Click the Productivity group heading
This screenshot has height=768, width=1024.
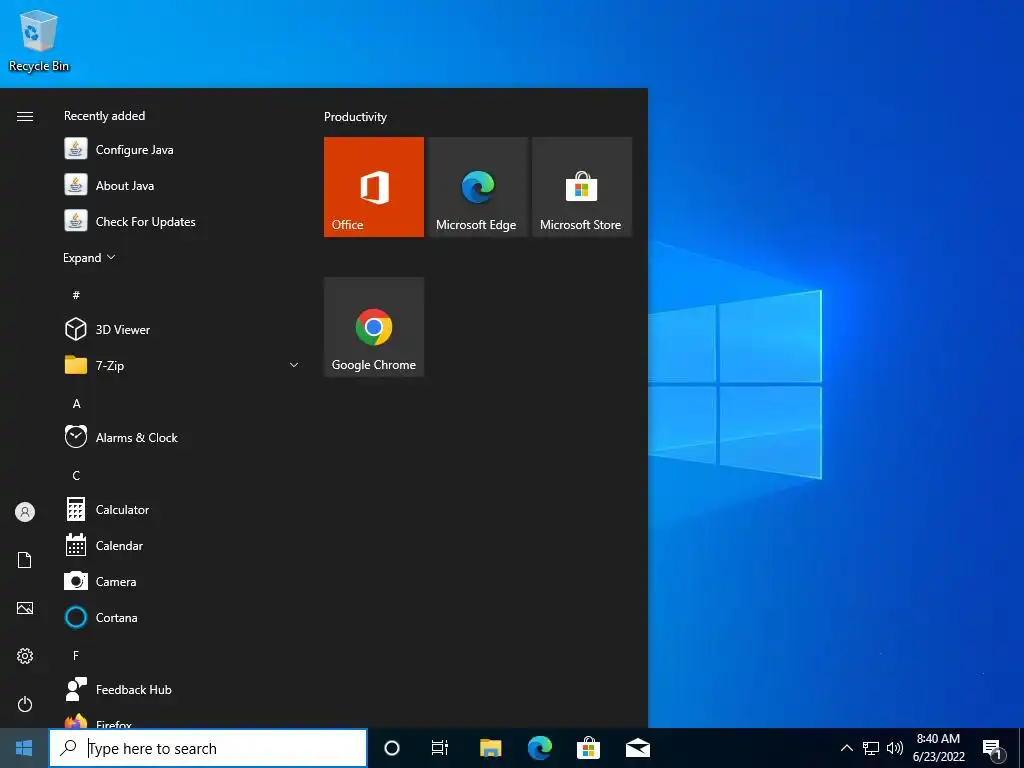[355, 117]
